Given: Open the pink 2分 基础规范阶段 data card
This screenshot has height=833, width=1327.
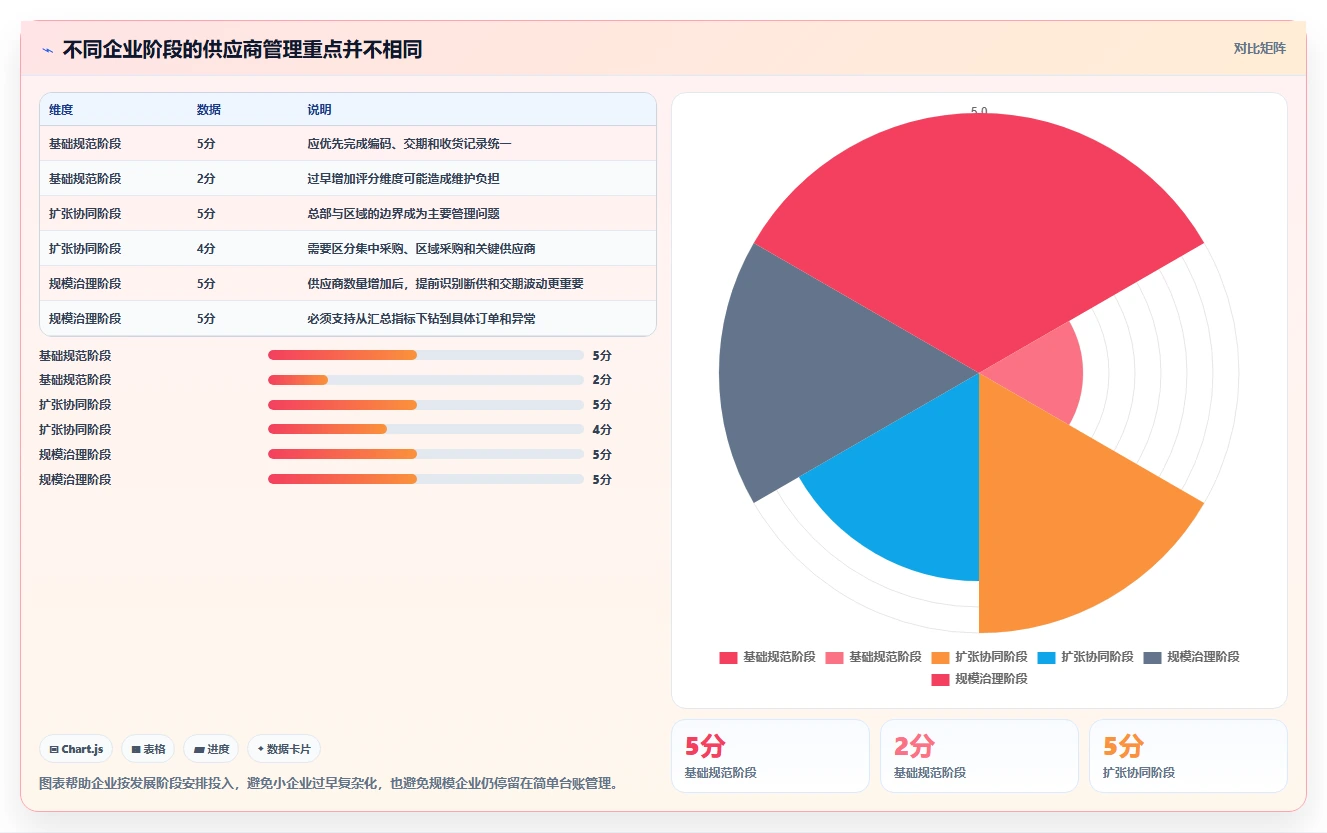Looking at the screenshot, I should [x=979, y=756].
